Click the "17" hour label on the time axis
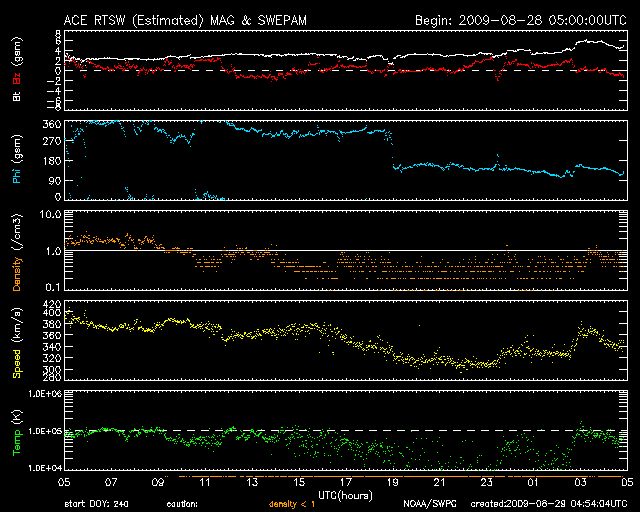Image resolution: width=640 pixels, height=512 pixels. tap(346, 482)
